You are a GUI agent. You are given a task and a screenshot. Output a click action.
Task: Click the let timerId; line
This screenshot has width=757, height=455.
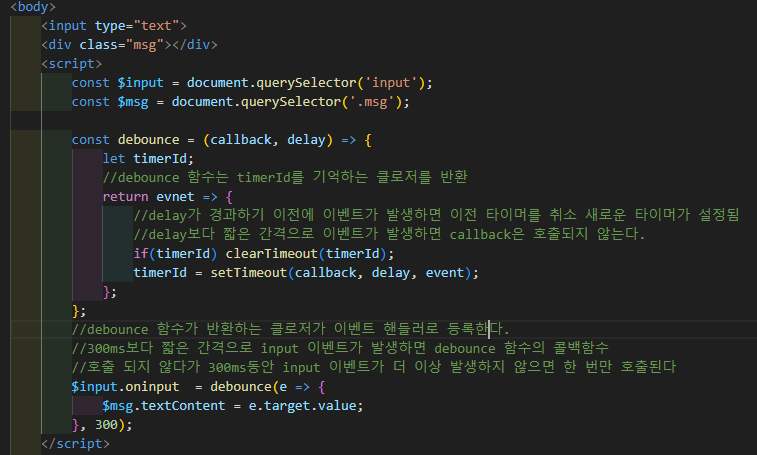148,159
